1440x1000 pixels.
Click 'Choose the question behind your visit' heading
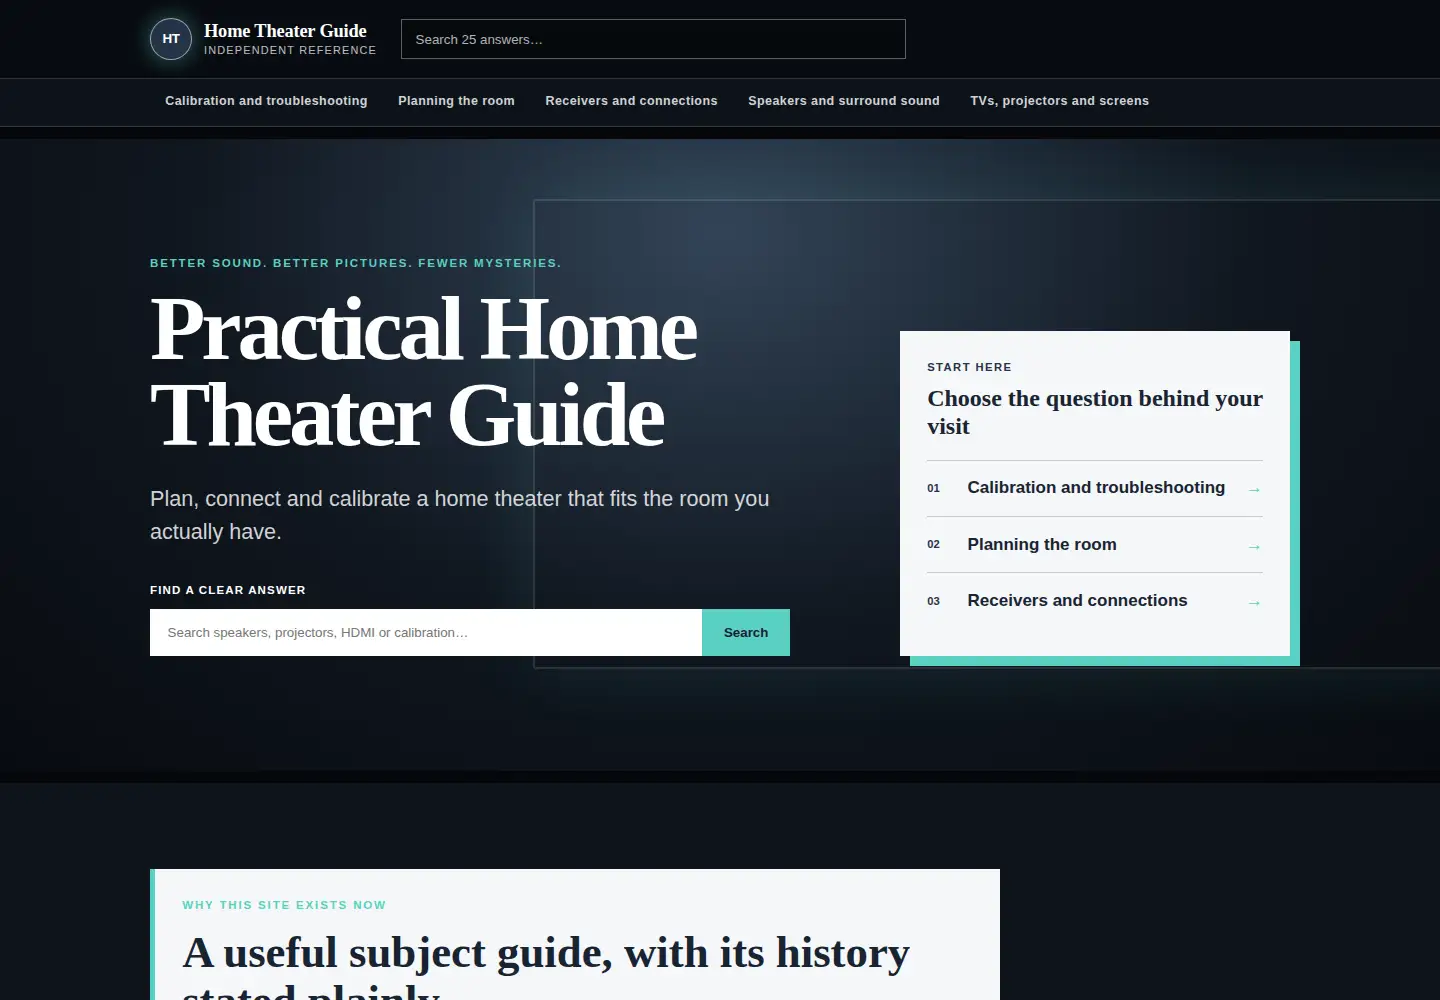[1095, 412]
